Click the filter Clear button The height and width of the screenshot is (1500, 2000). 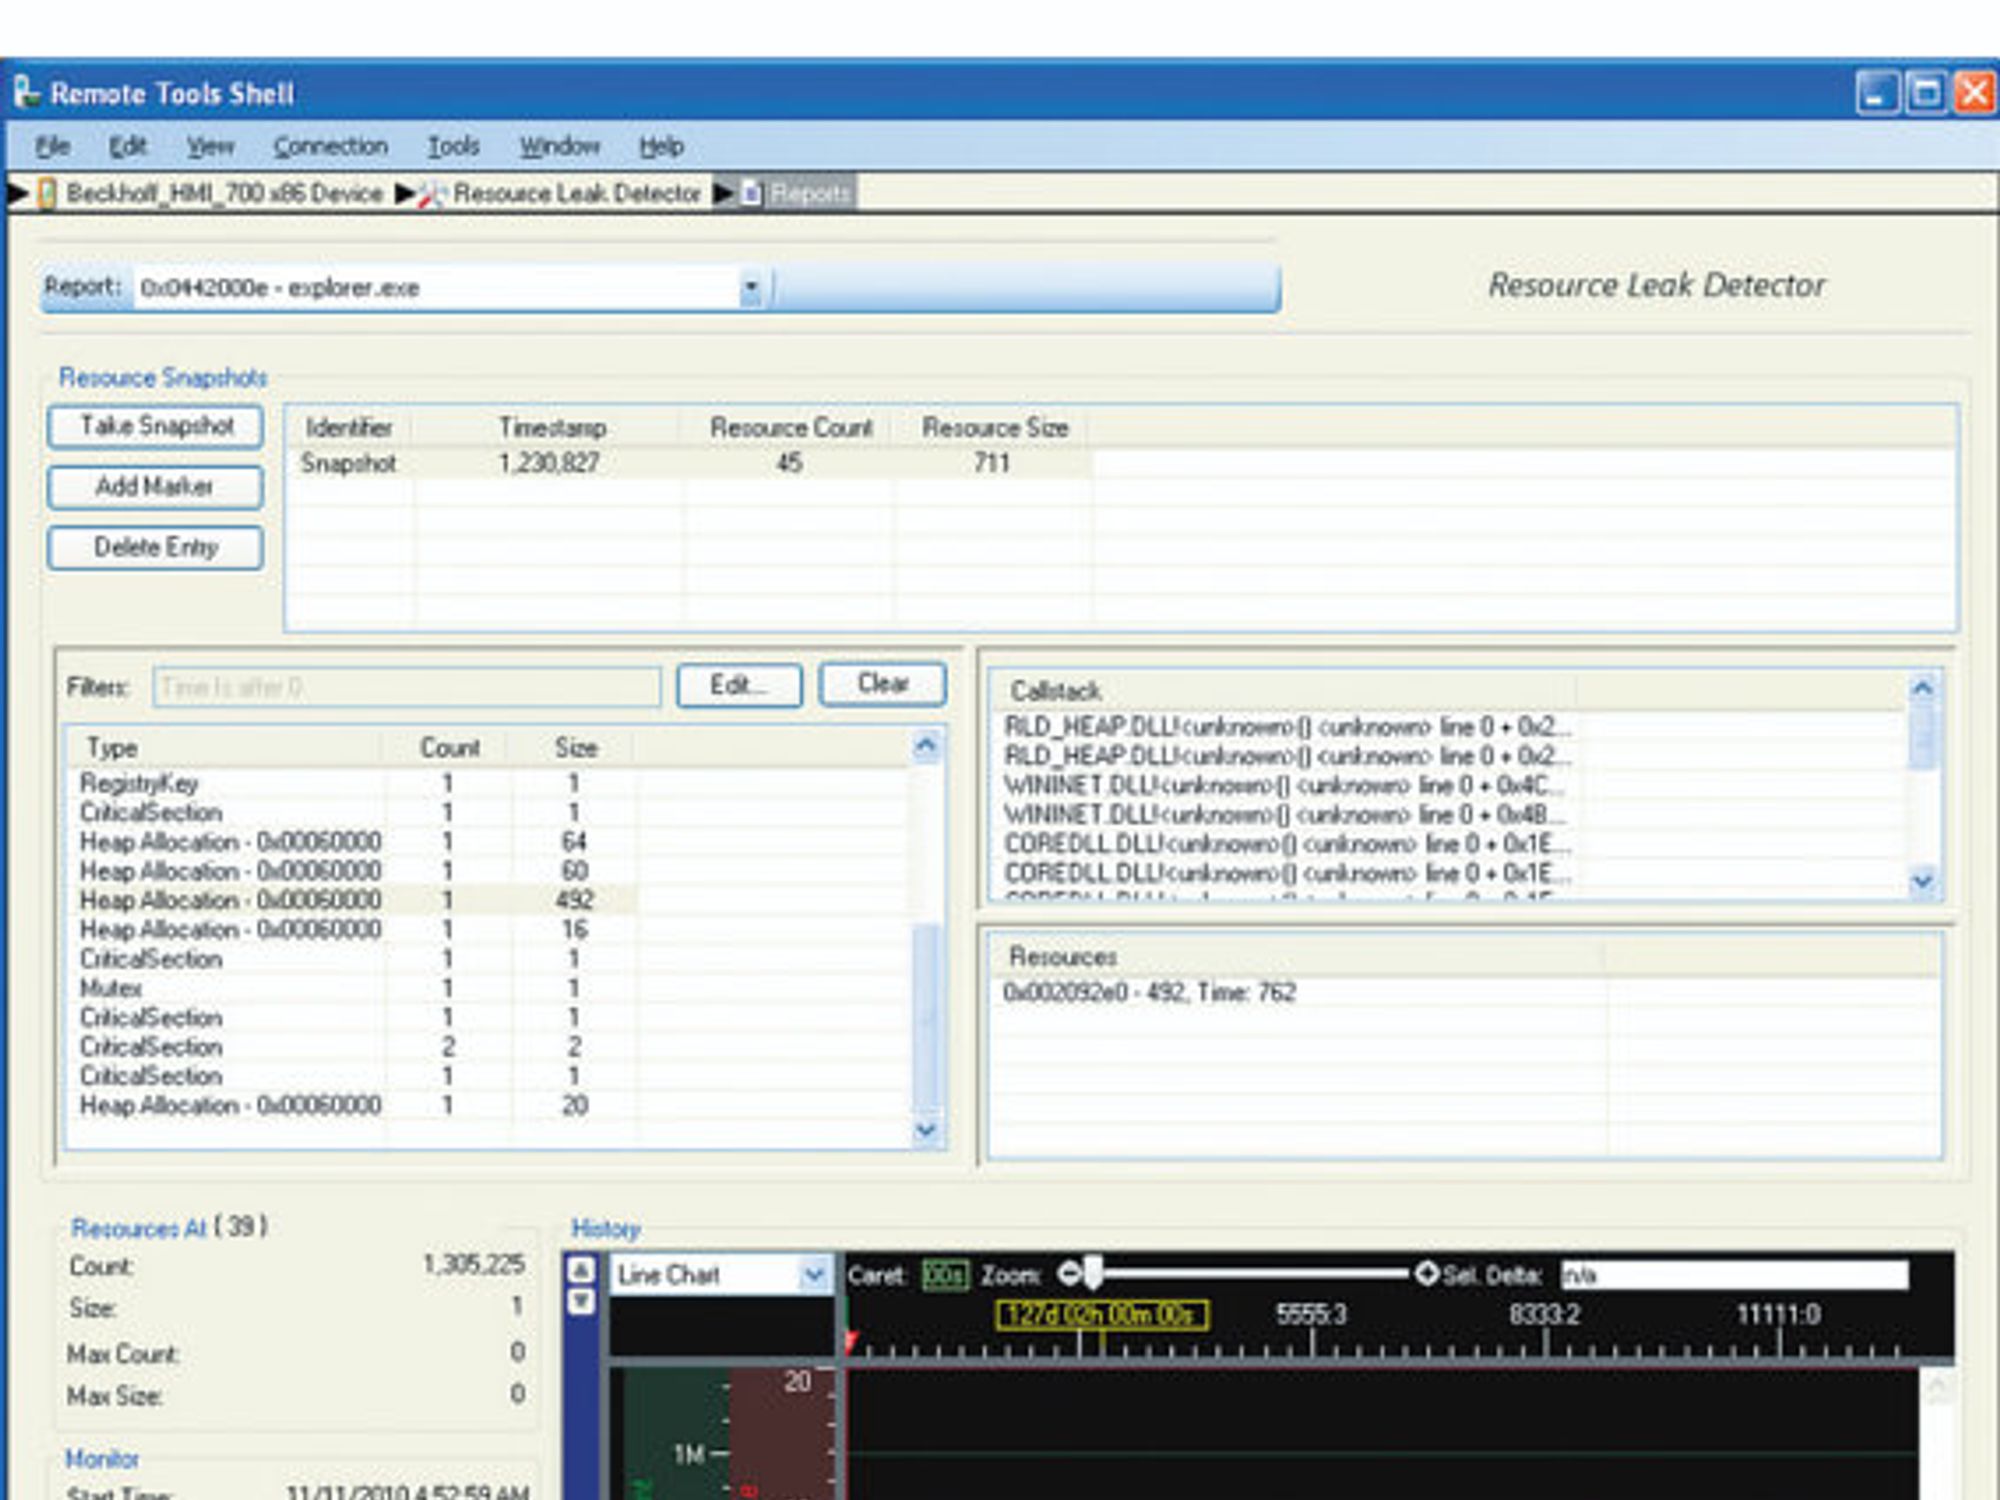pyautogui.click(x=882, y=684)
